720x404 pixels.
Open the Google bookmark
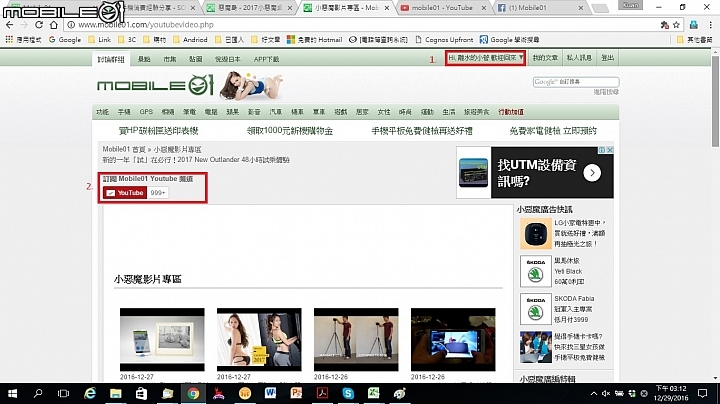[65, 39]
